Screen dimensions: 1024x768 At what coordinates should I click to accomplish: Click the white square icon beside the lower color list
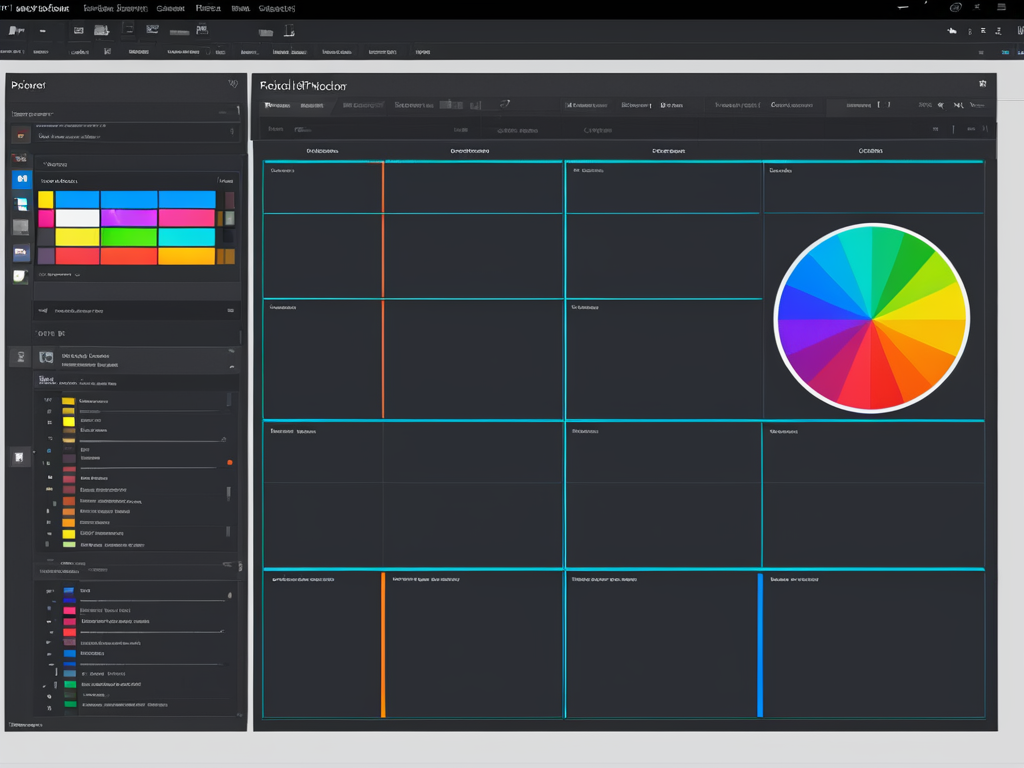[x=19, y=457]
